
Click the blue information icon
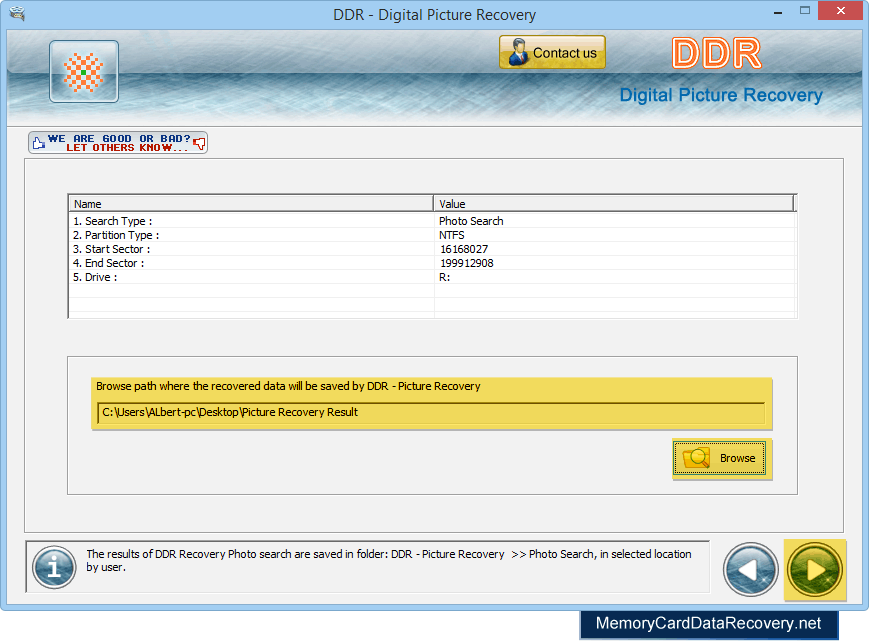(54, 567)
